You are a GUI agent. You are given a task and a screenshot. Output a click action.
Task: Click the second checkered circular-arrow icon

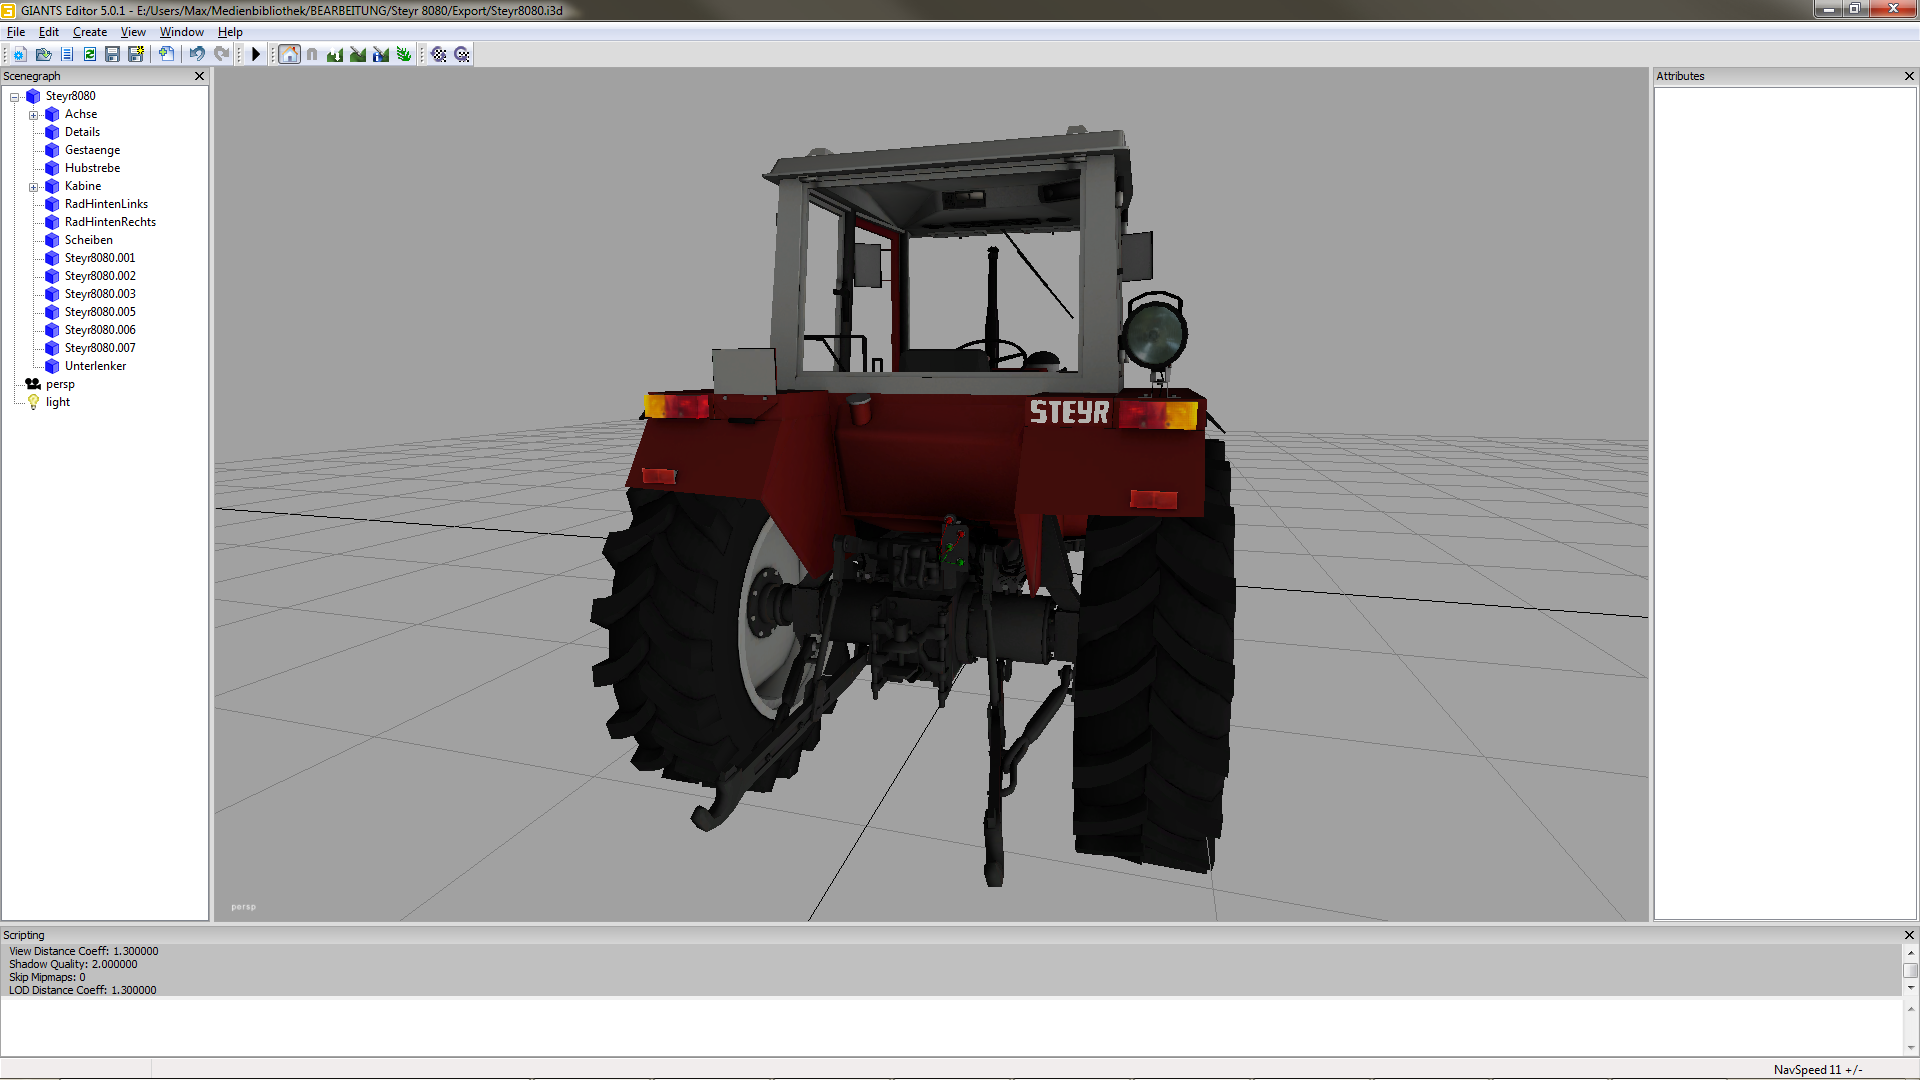(x=462, y=54)
